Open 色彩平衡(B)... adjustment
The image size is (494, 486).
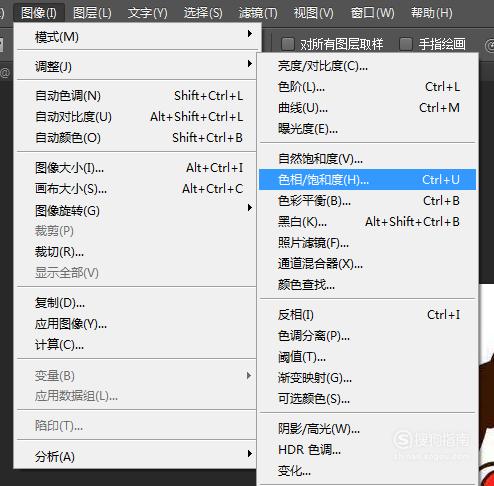(x=367, y=201)
